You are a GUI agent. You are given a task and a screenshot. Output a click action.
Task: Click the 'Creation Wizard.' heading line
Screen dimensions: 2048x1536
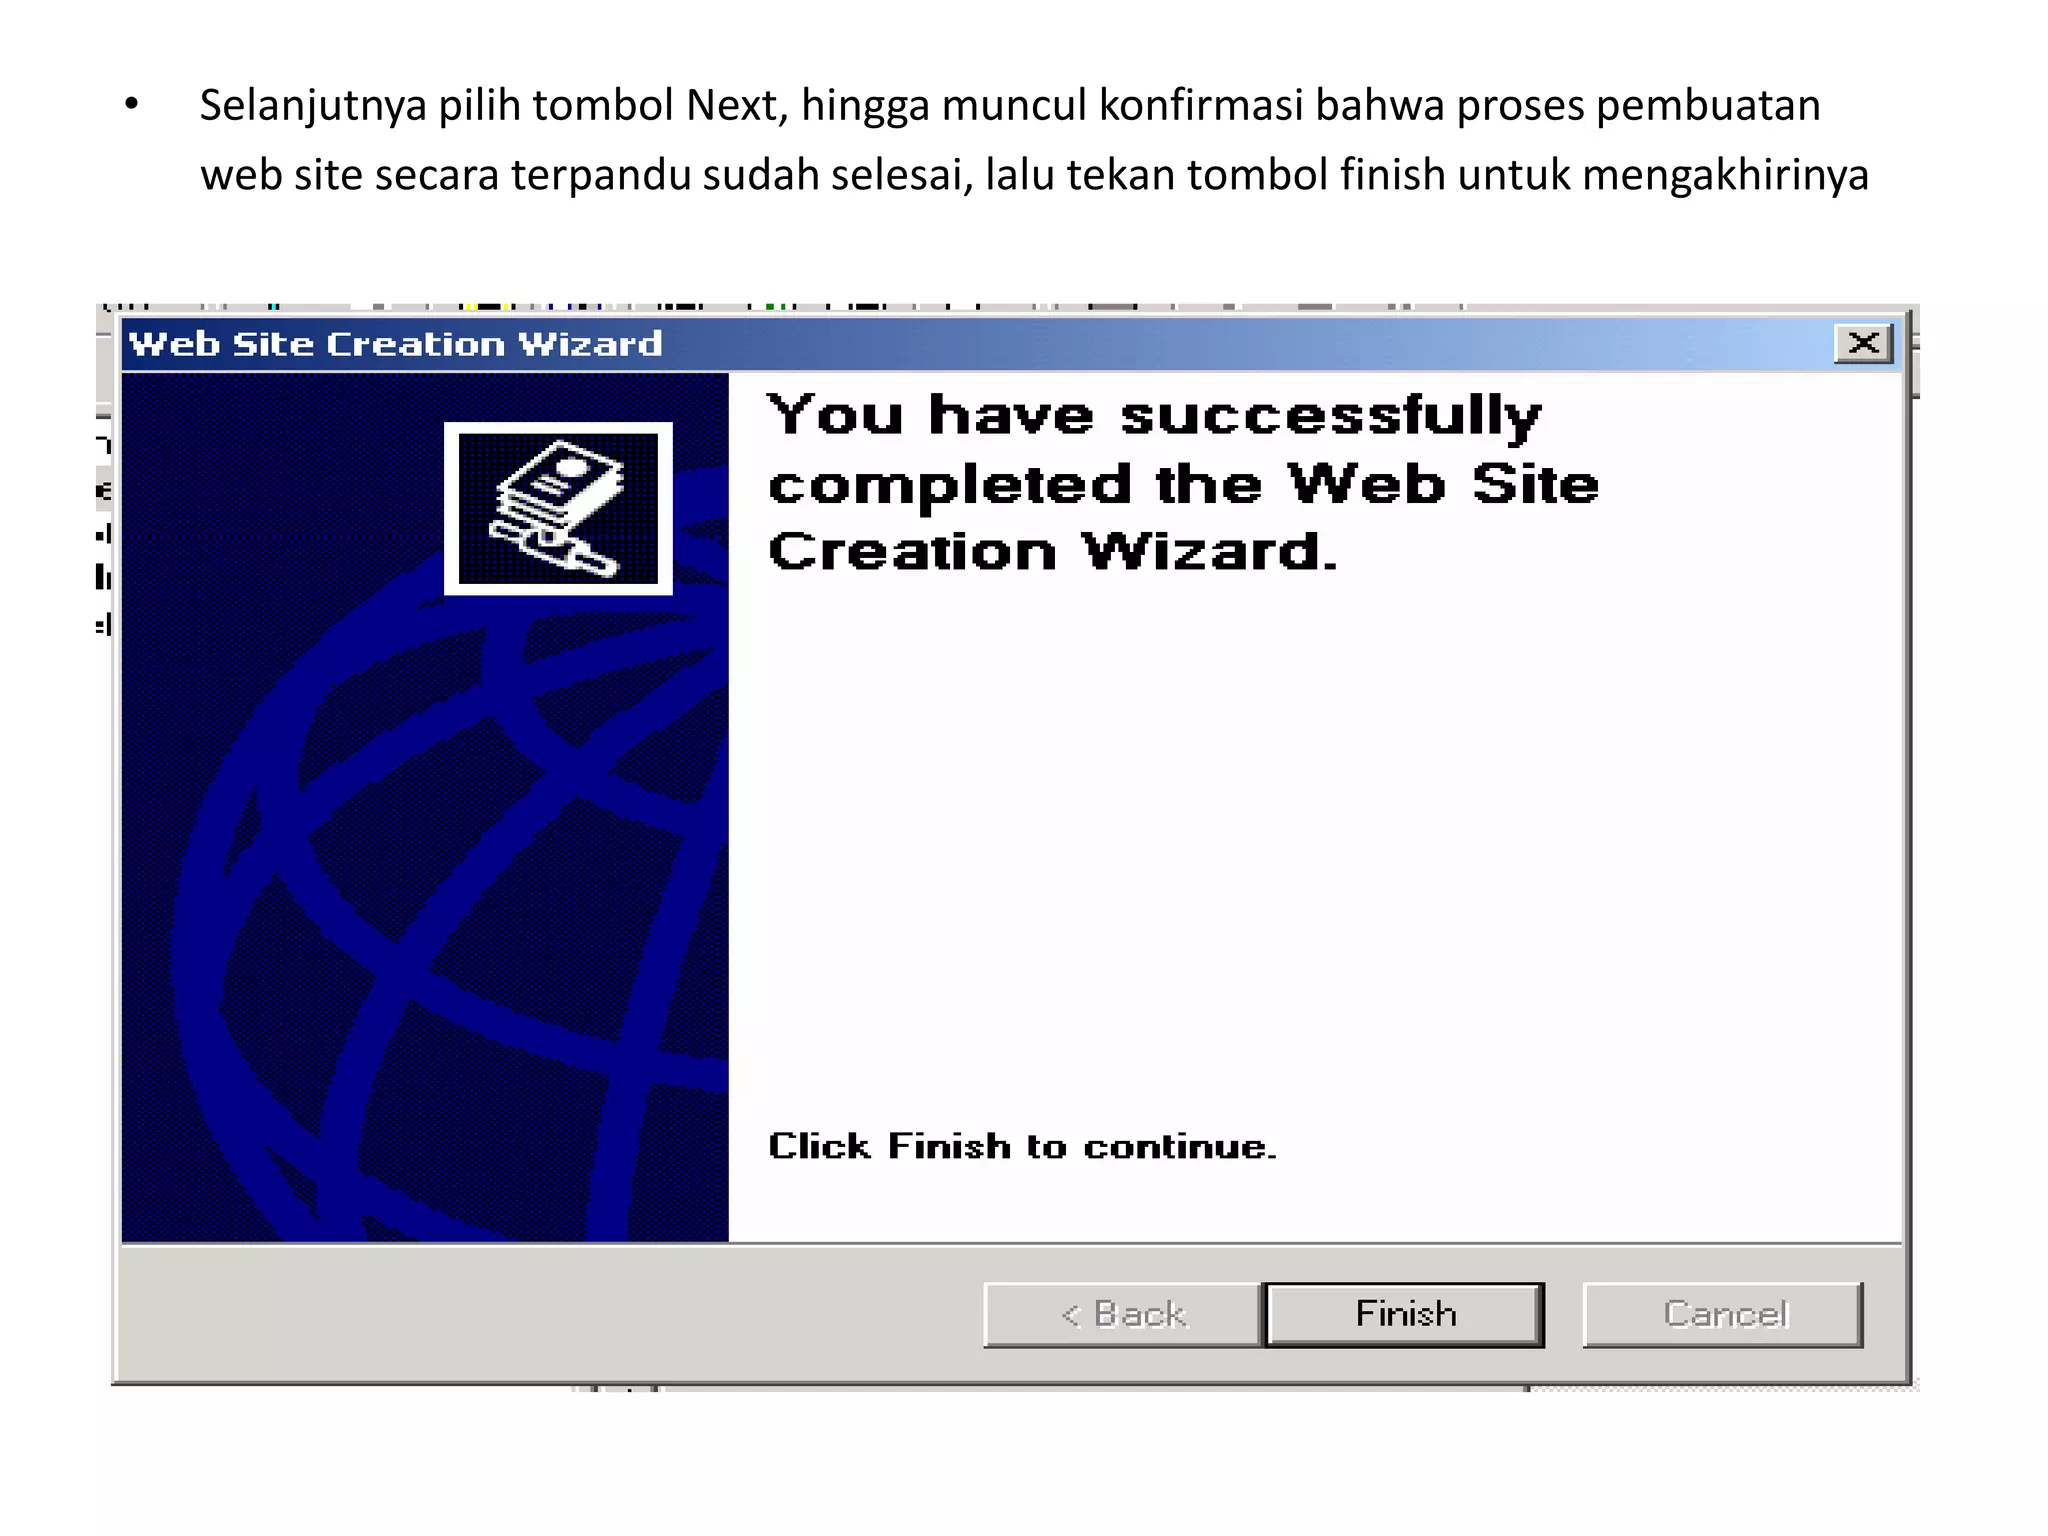(x=1053, y=551)
